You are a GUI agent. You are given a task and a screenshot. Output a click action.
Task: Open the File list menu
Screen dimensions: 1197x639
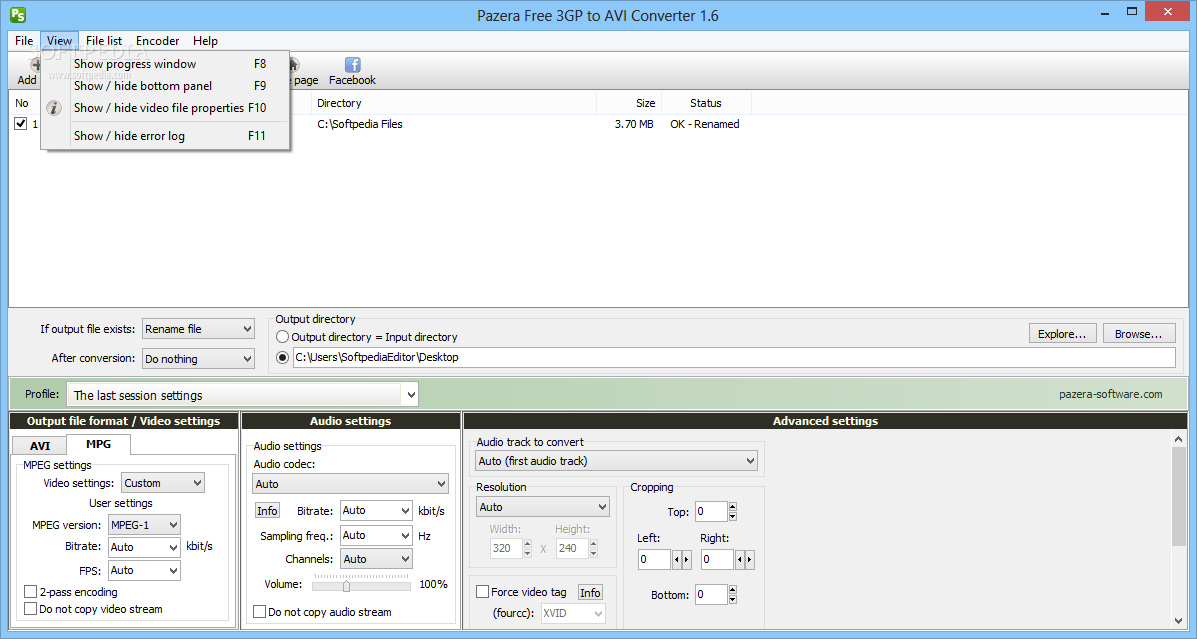tap(104, 40)
